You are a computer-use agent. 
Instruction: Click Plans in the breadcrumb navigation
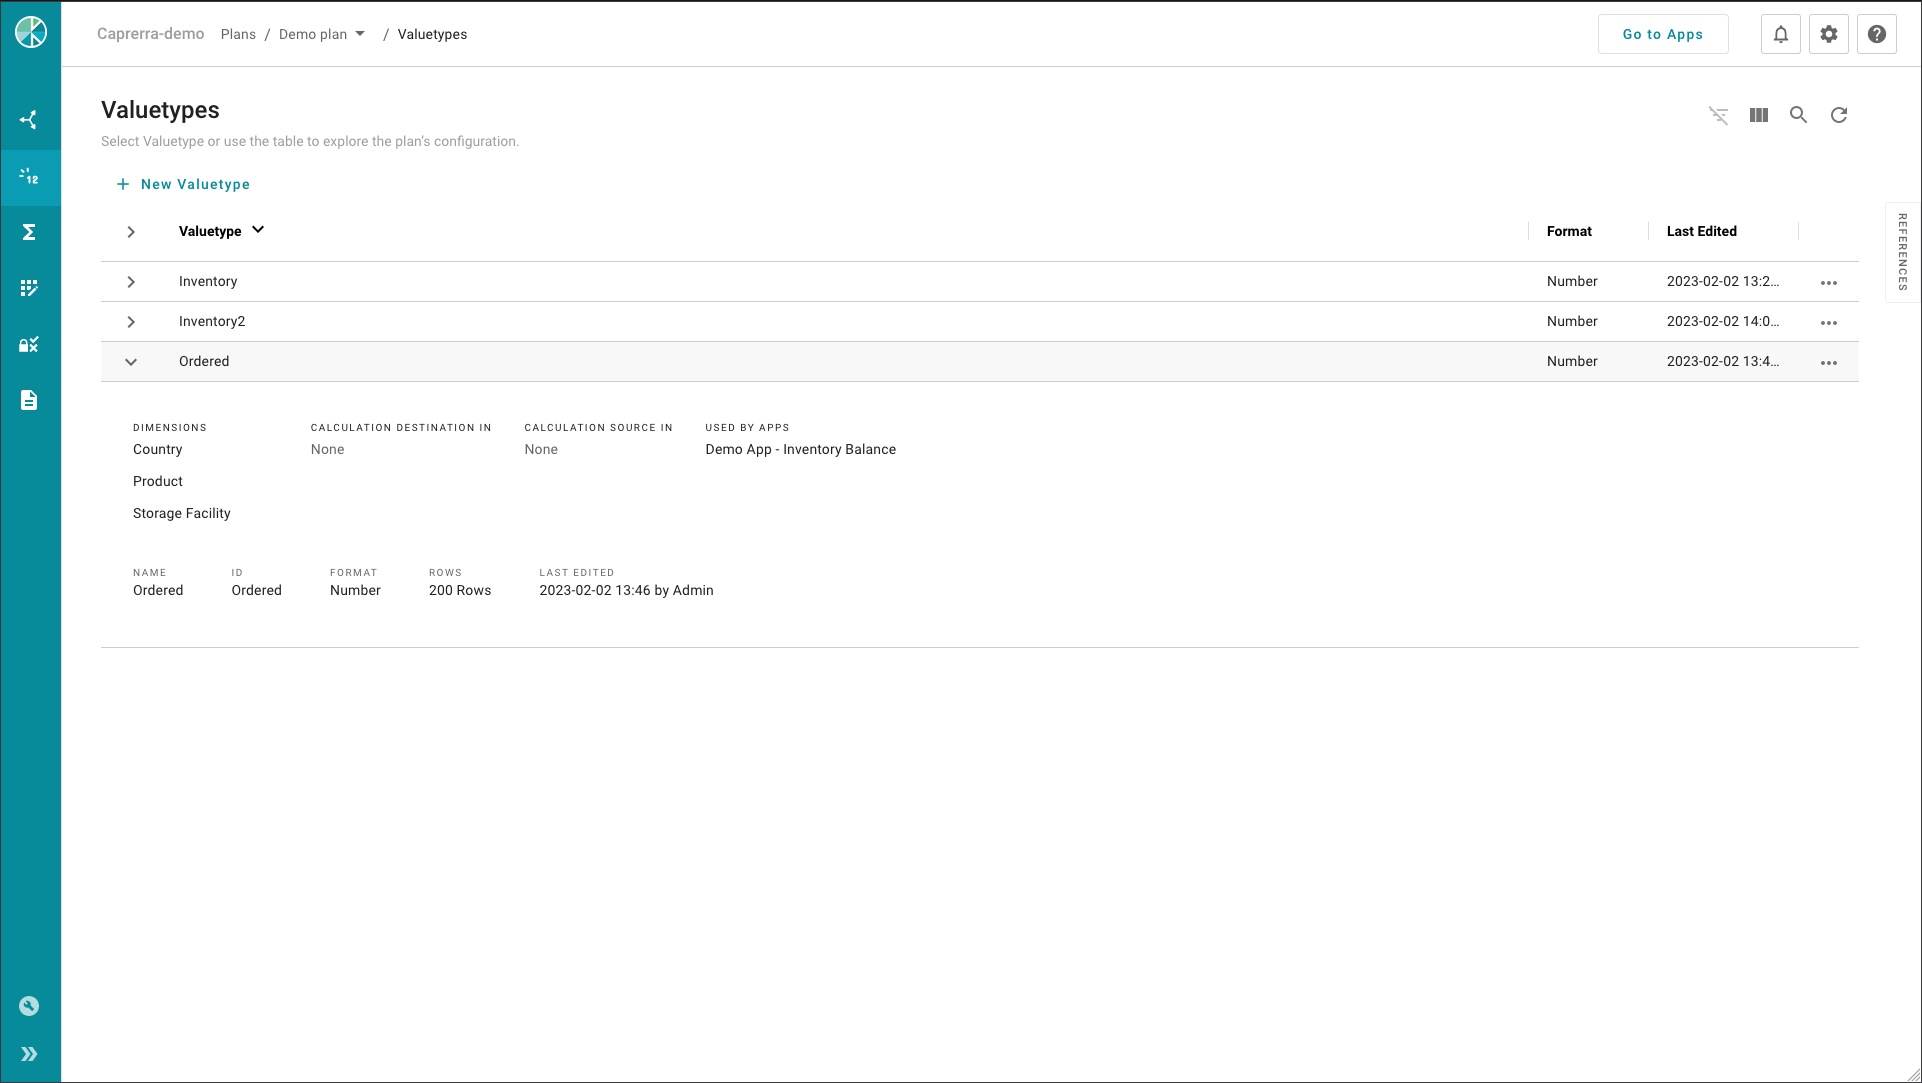pyautogui.click(x=238, y=33)
